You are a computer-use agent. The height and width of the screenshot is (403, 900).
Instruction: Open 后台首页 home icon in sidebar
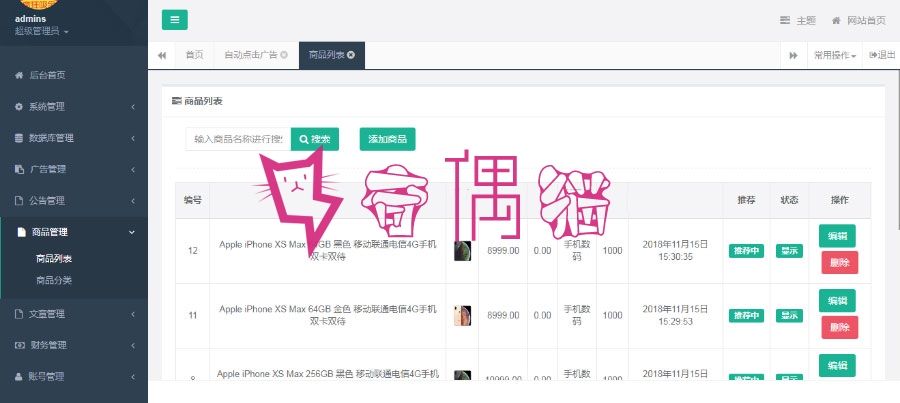[x=19, y=75]
